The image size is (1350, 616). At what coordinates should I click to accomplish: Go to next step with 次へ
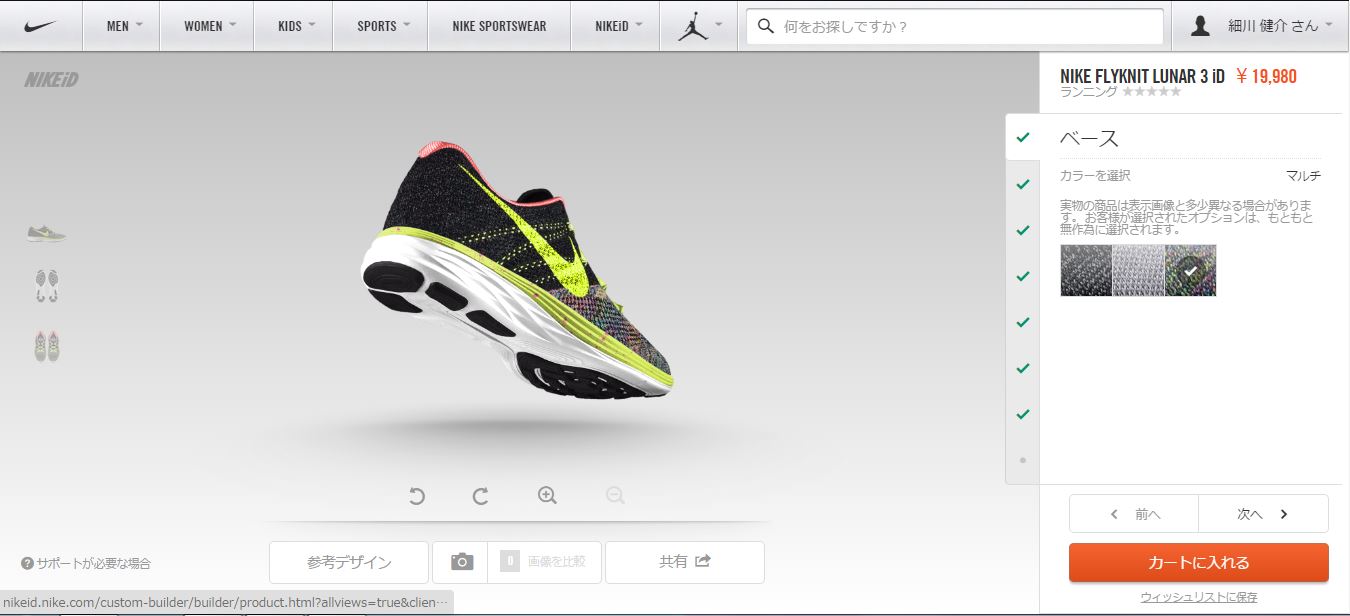pos(1264,514)
